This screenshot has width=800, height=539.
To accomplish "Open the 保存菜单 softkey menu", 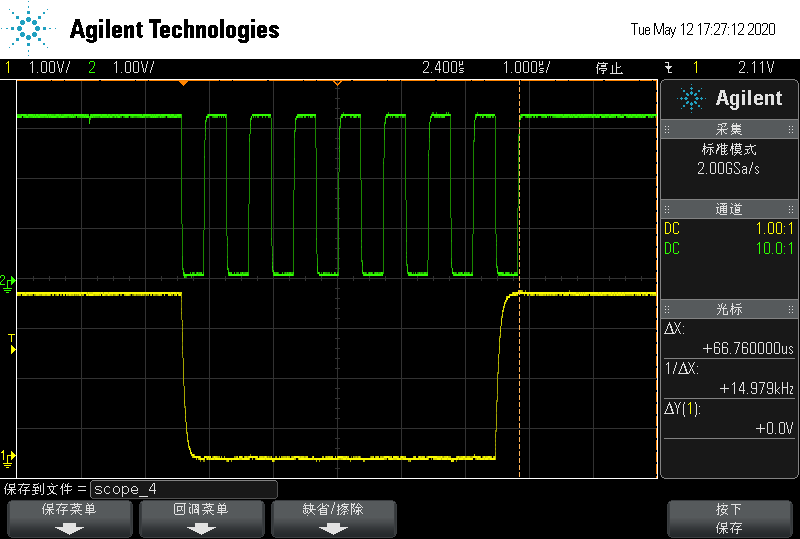I will coord(69,519).
